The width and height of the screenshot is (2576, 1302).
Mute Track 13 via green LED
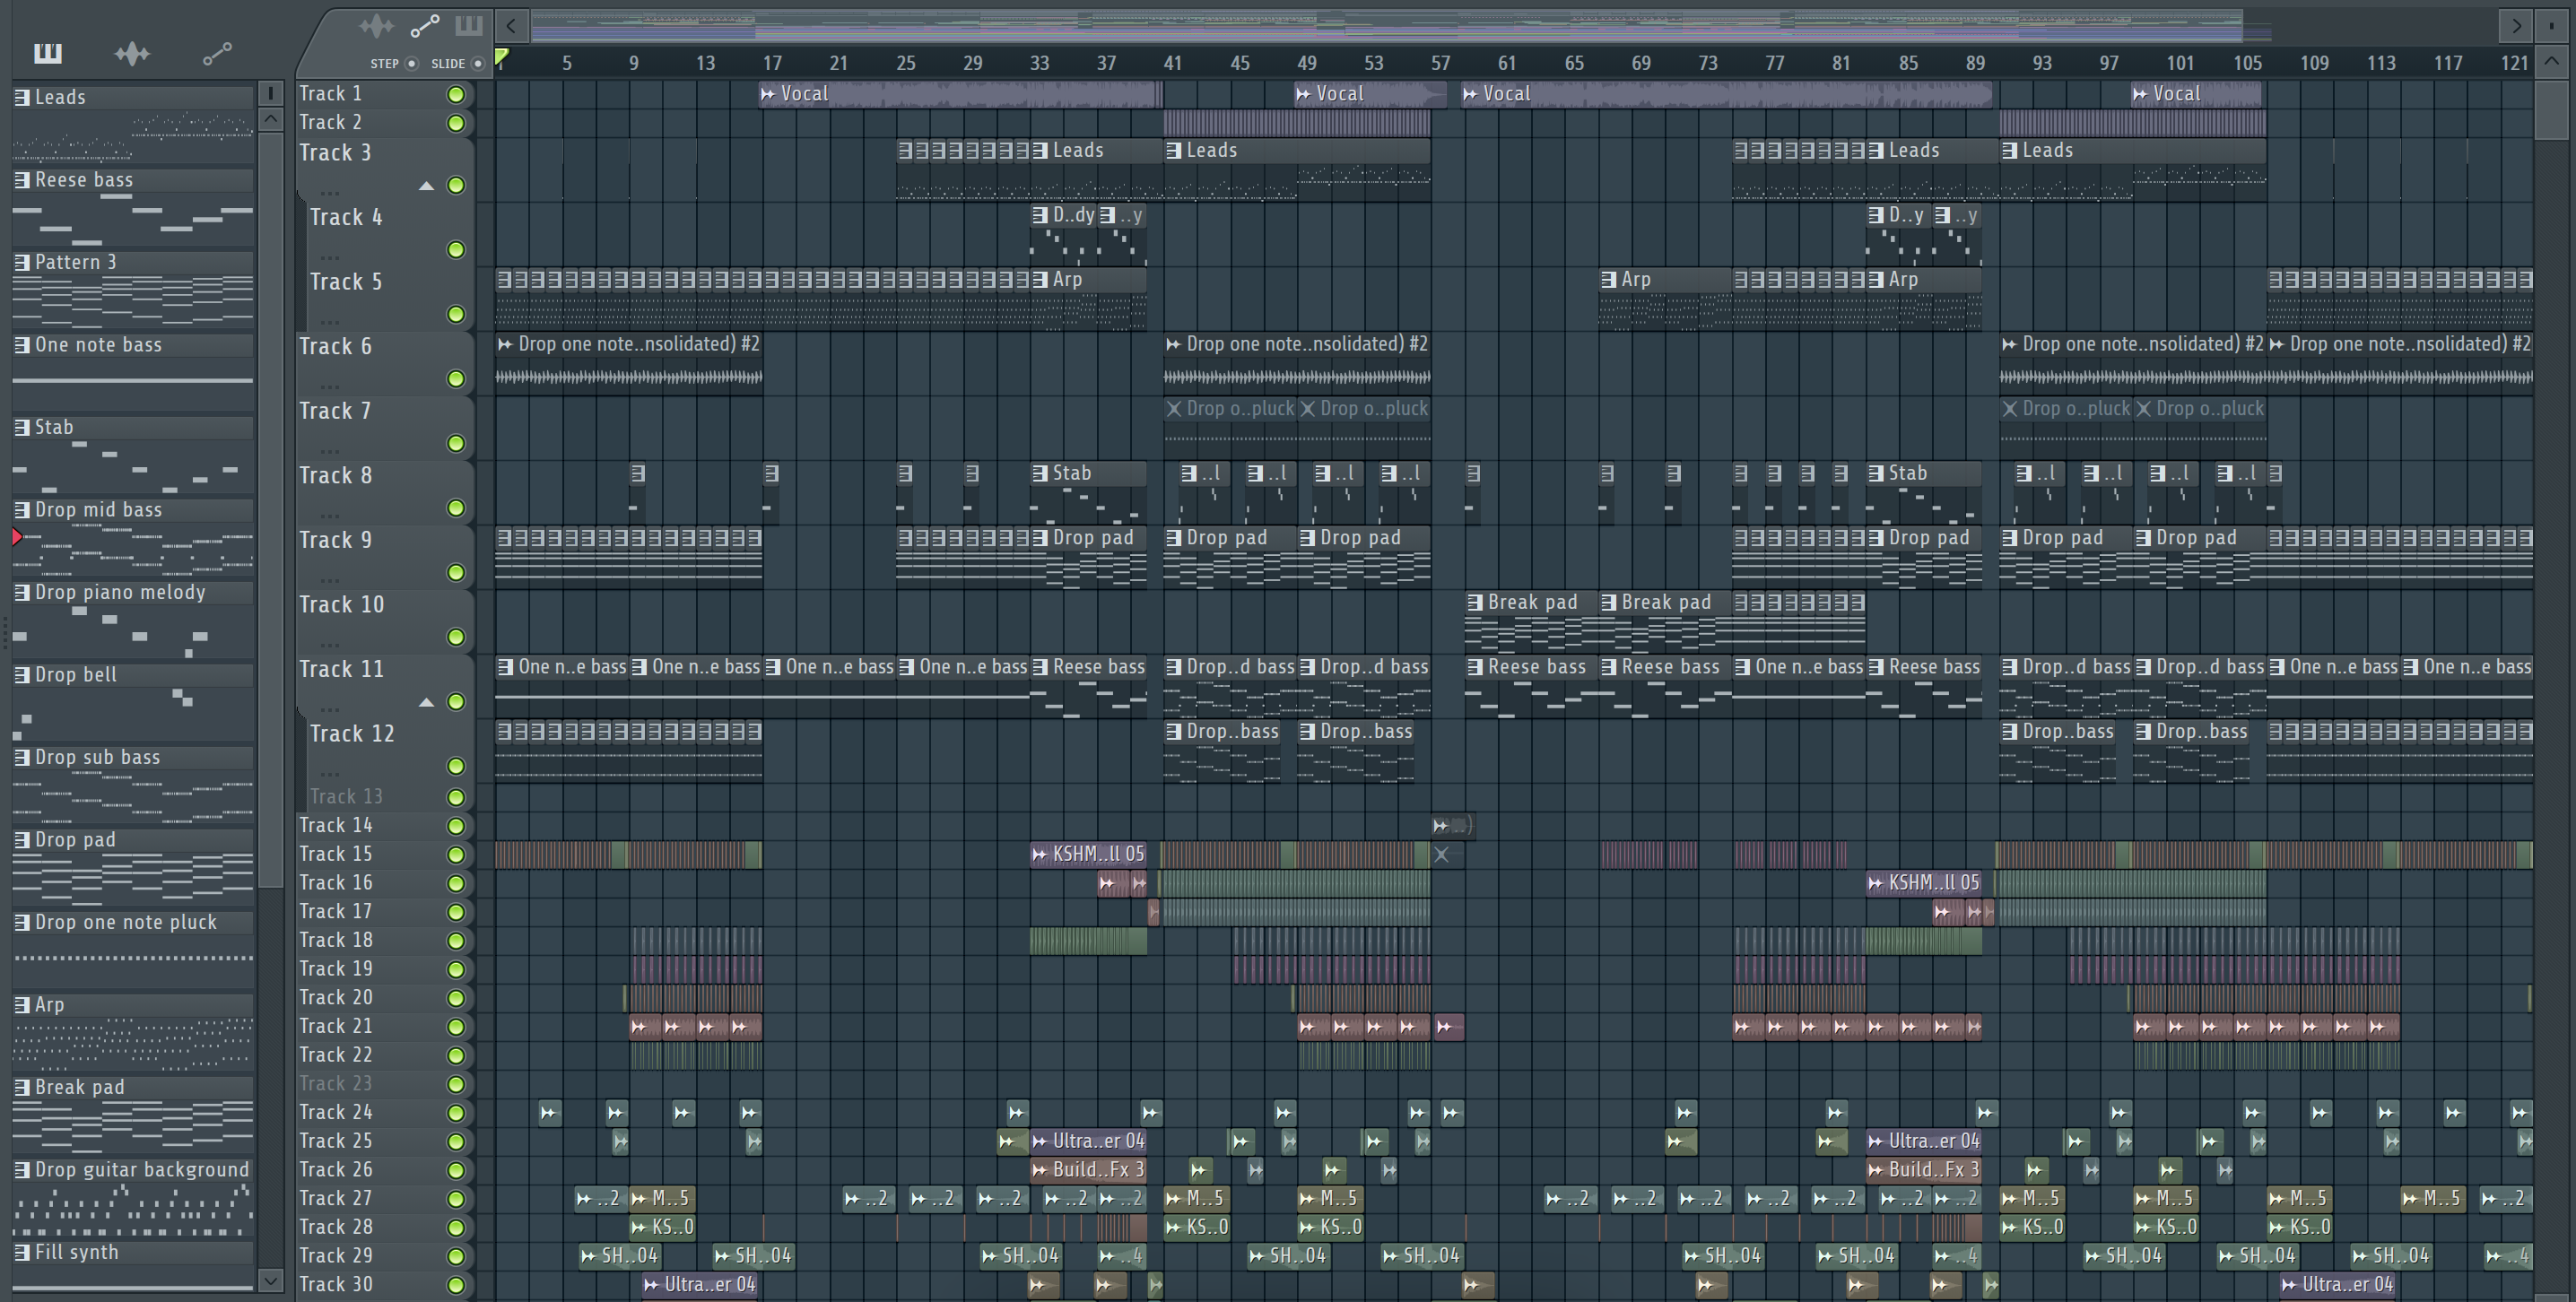456,797
